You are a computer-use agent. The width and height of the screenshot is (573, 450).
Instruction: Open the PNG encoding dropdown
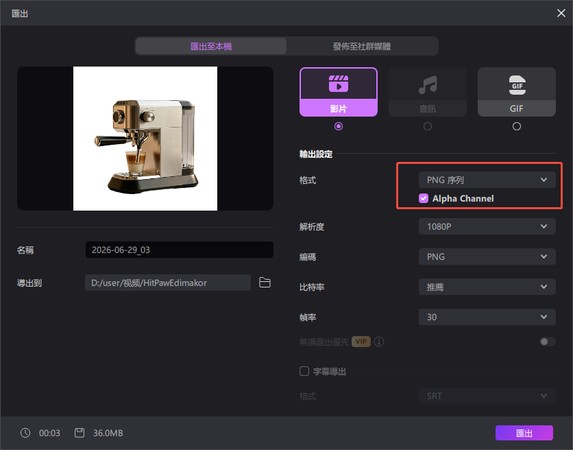(x=487, y=257)
